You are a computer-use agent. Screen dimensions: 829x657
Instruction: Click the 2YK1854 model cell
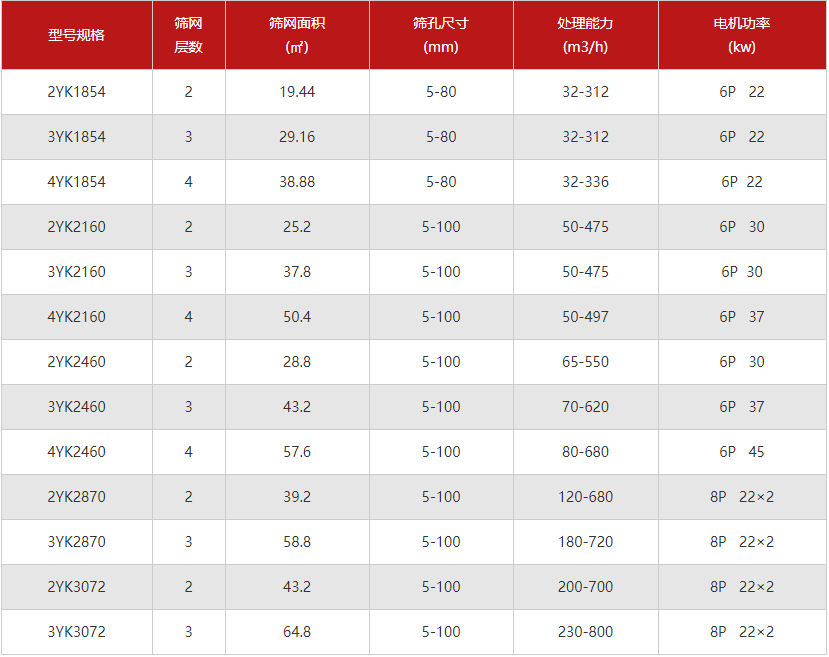[77, 92]
